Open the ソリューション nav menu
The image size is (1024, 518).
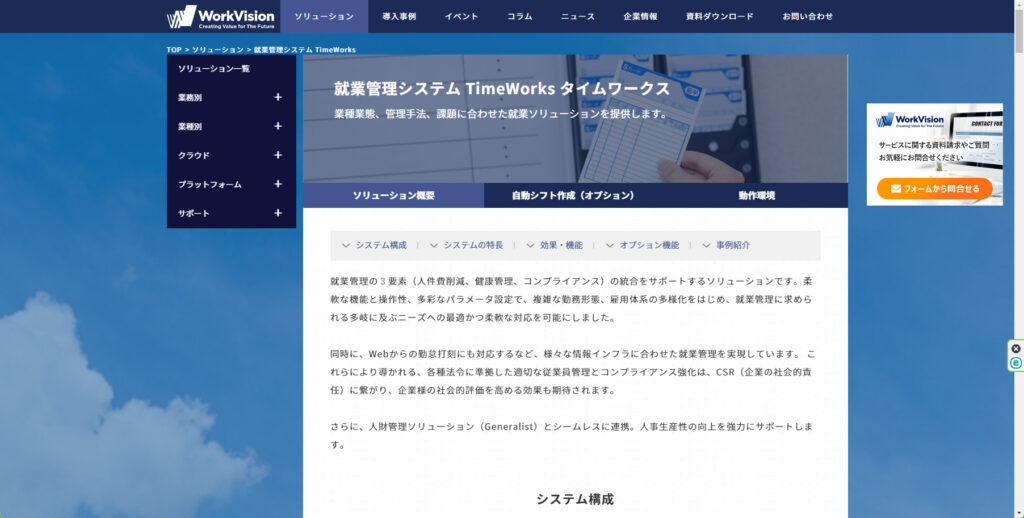coord(324,16)
